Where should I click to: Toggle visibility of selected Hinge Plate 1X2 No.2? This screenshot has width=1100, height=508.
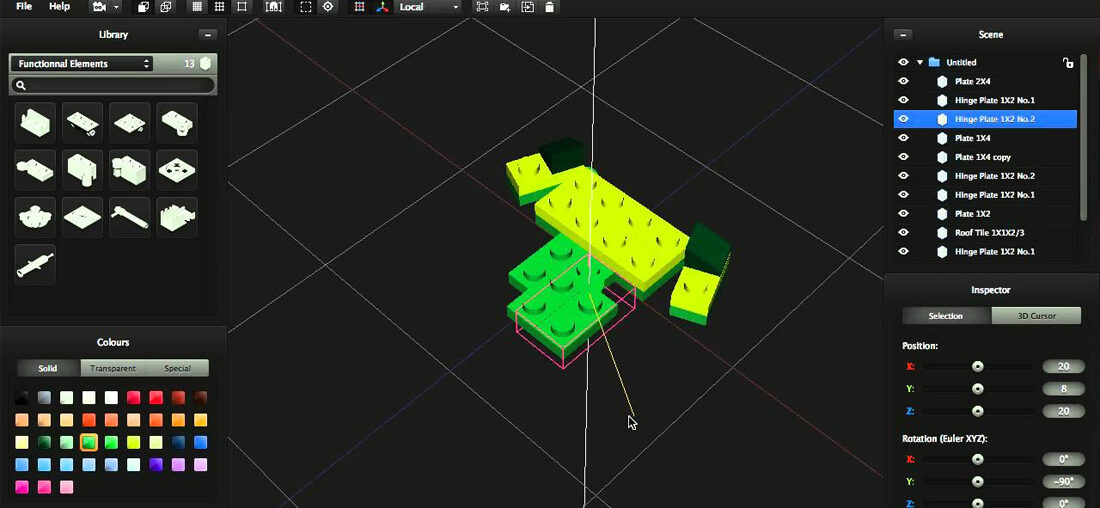point(904,119)
